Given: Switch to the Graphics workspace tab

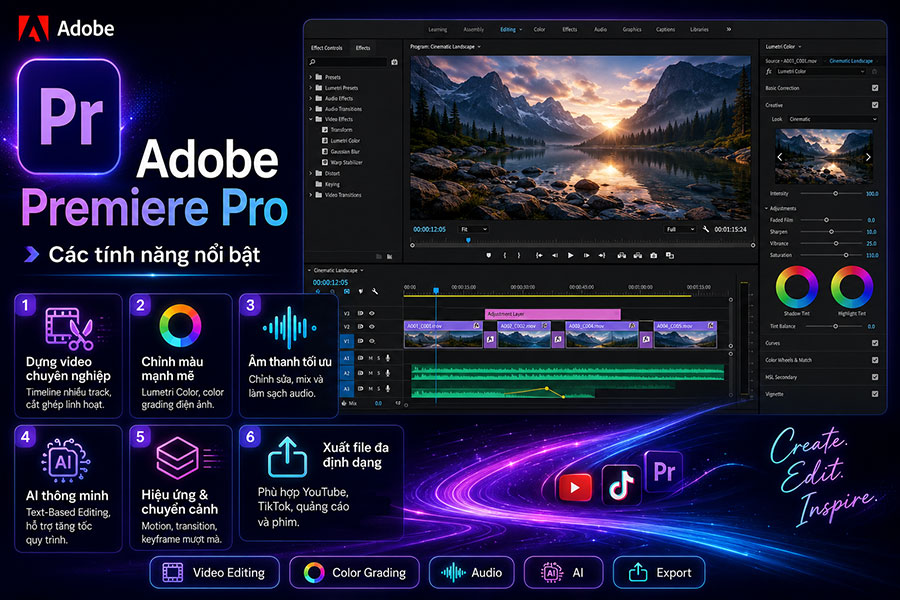Looking at the screenshot, I should click(x=632, y=29).
